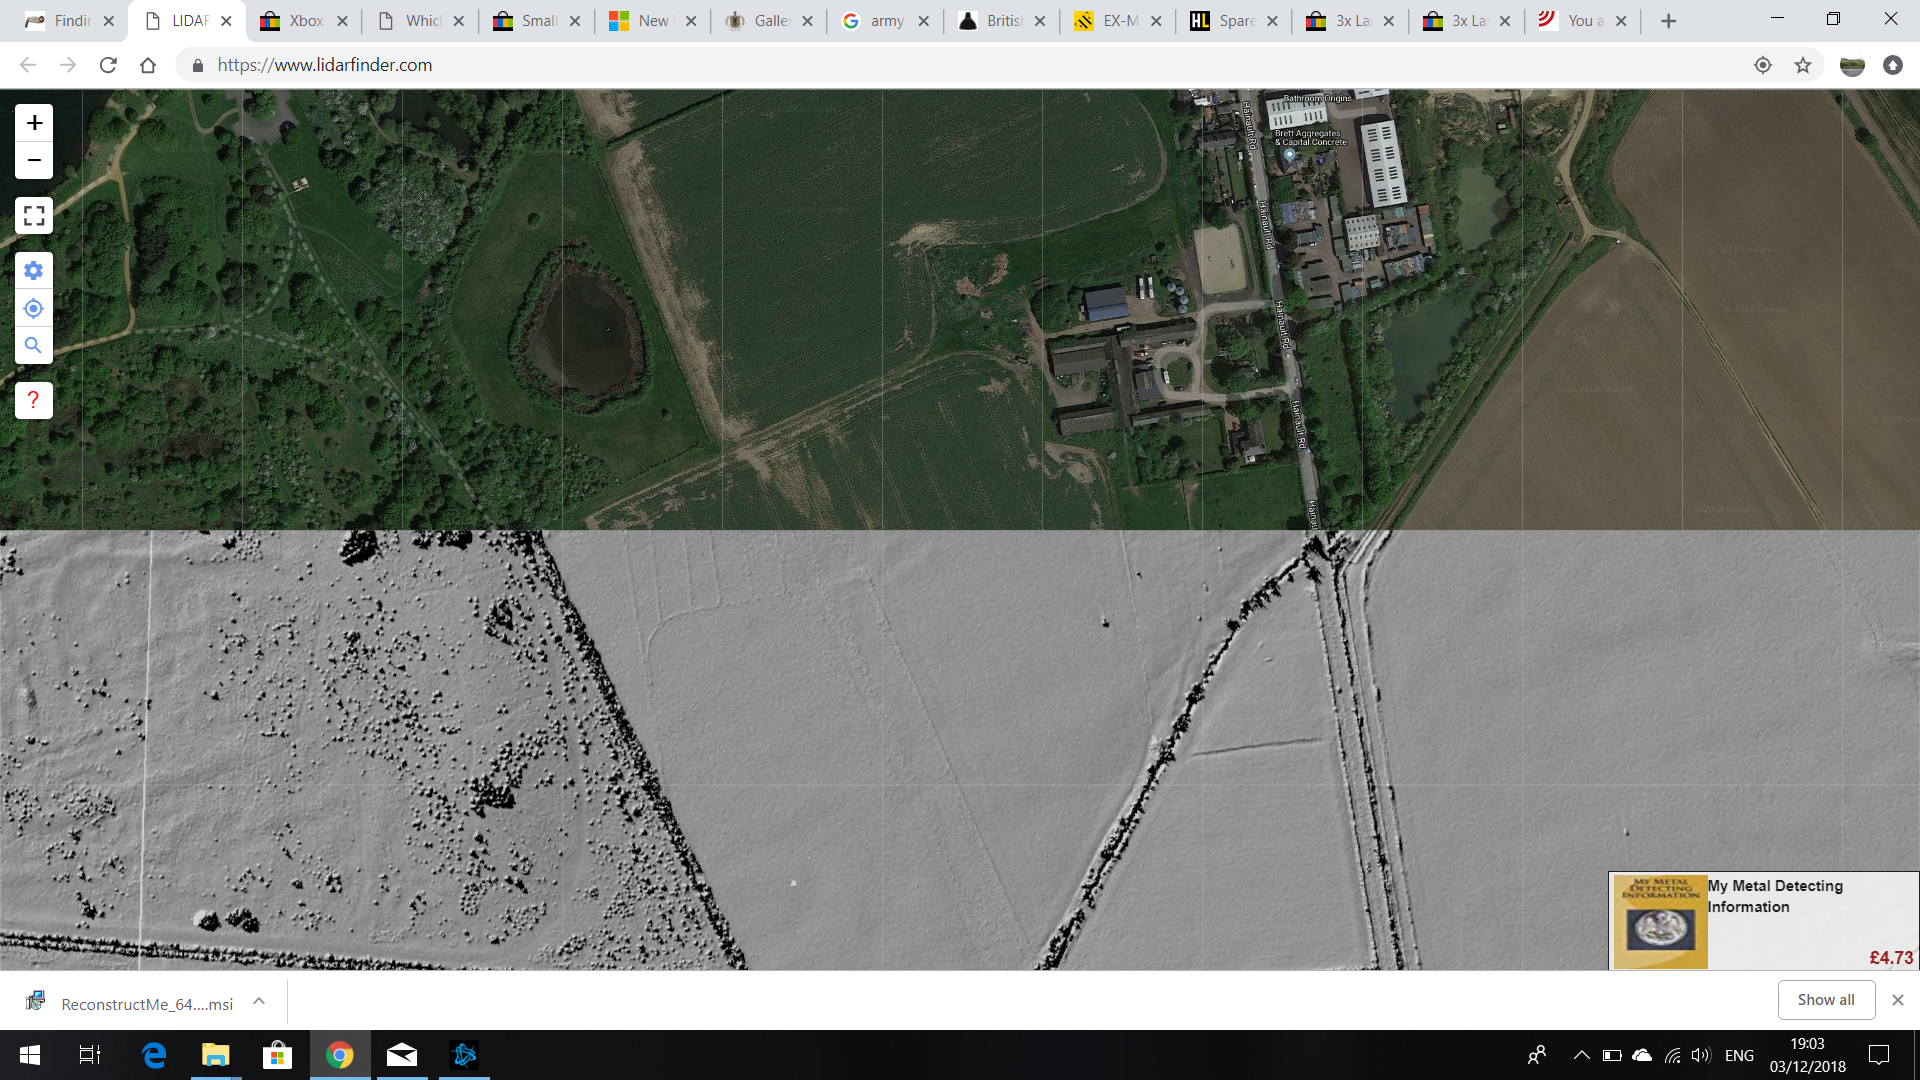This screenshot has width=1920, height=1080.
Task: Click Show all downloads button
Action: [x=1825, y=1000]
